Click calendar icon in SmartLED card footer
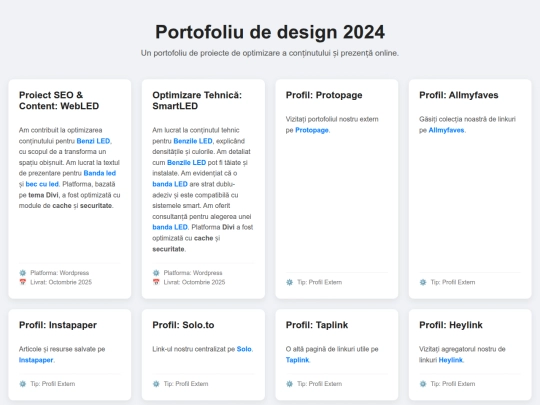The width and height of the screenshot is (540, 405). (156, 282)
